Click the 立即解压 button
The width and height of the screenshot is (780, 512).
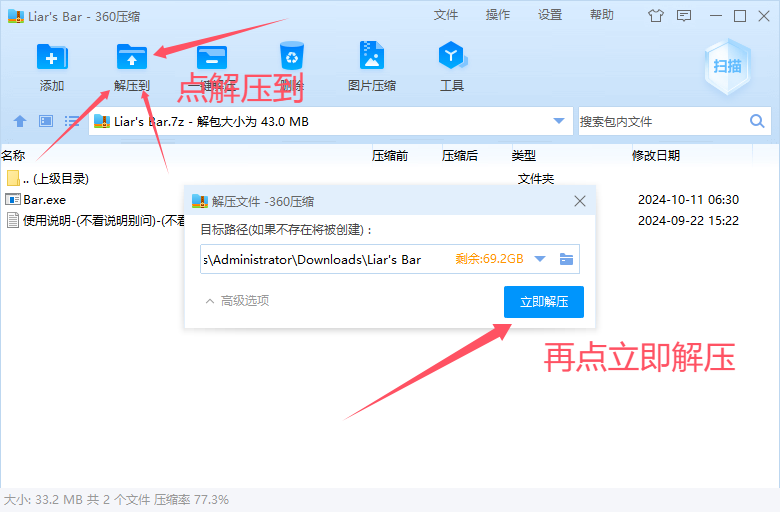click(544, 302)
